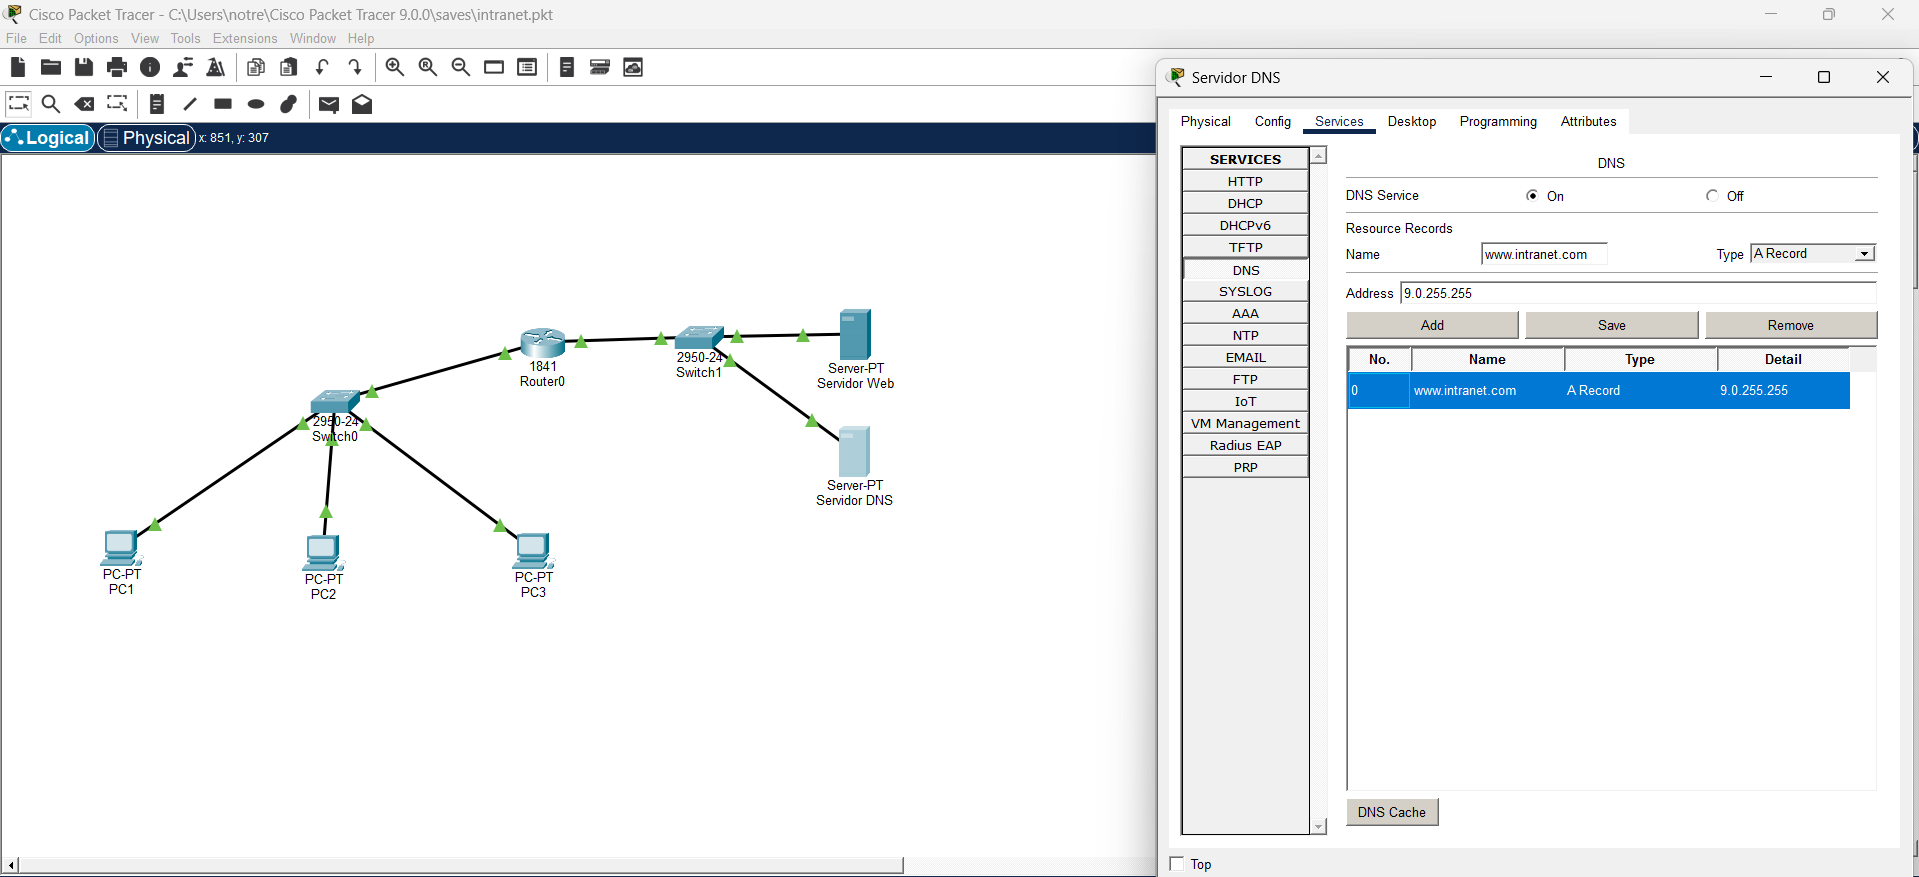Select the Switch0 device on the canvas
This screenshot has width=1919, height=877.
click(335, 401)
